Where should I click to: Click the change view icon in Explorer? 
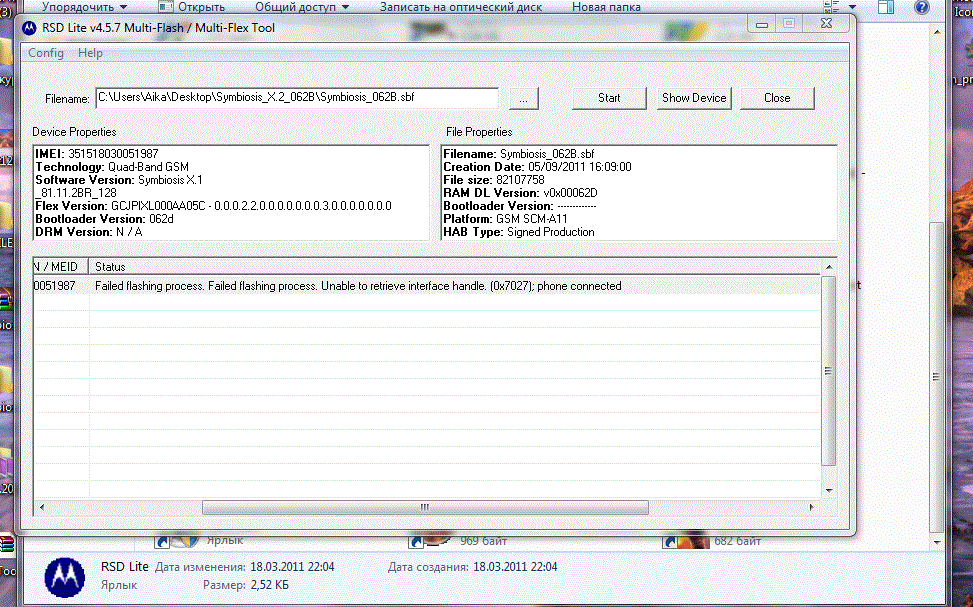(x=832, y=7)
